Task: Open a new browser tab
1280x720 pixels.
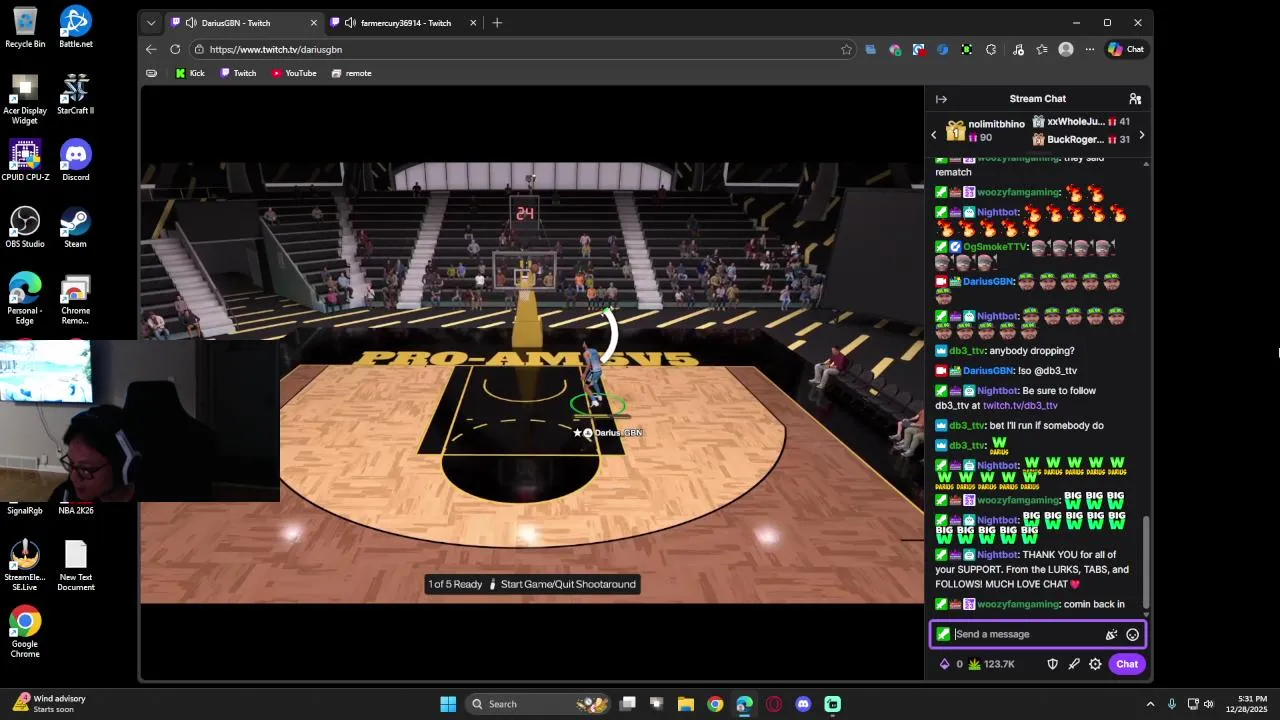Action: pyautogui.click(x=497, y=23)
